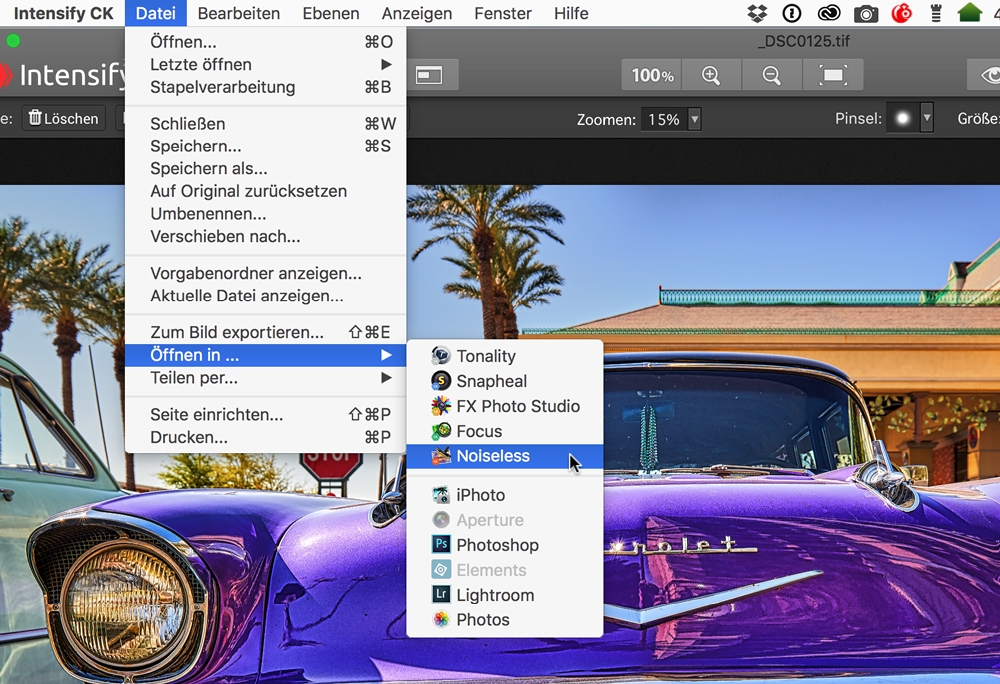Choose Zum Bild exportieren...

(x=265, y=332)
